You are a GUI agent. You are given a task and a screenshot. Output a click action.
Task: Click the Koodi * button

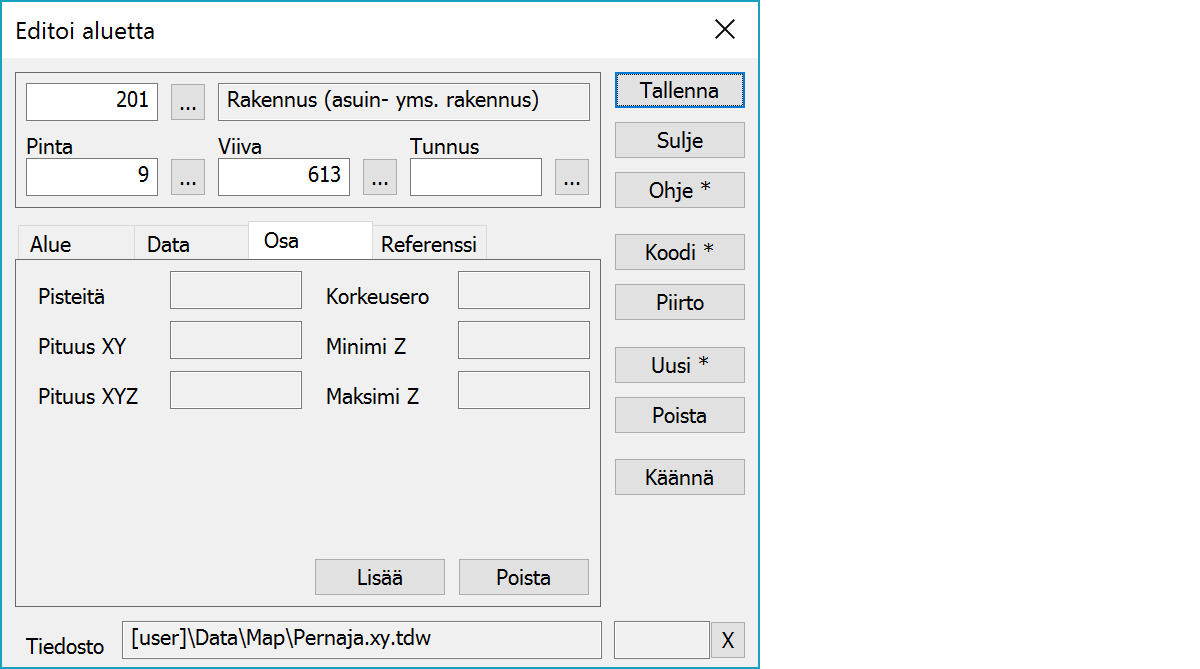point(679,253)
